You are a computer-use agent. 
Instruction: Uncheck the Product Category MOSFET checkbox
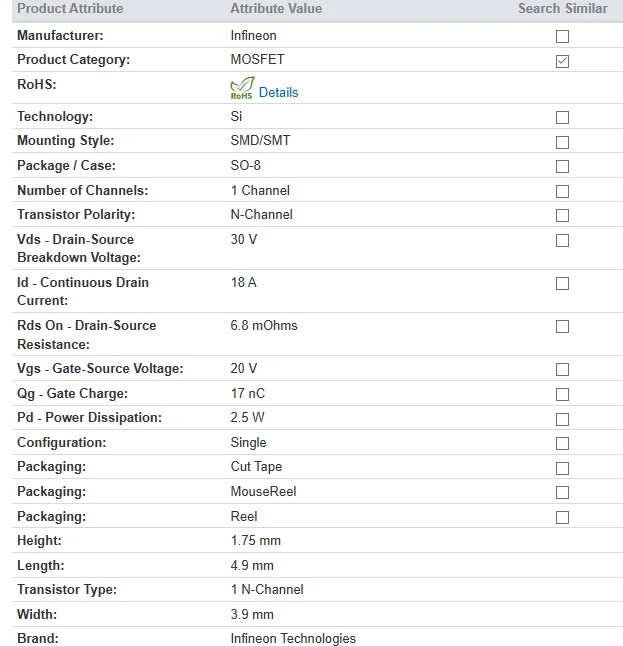[562, 61]
